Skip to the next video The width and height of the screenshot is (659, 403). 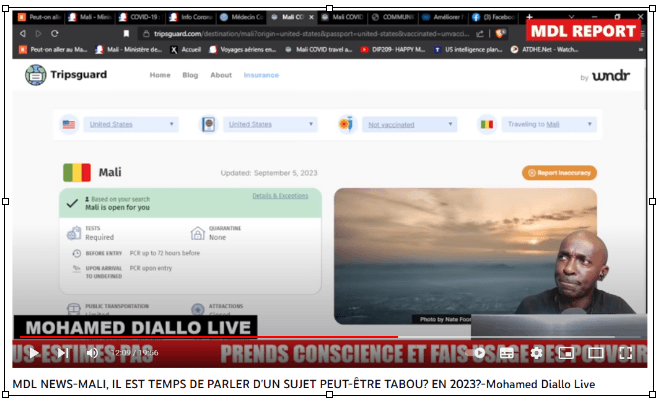point(63,353)
